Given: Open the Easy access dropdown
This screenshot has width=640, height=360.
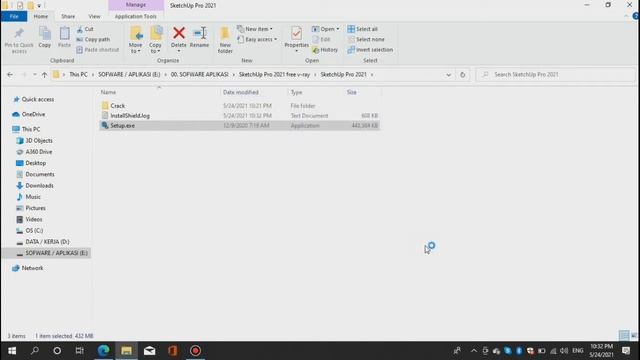Looking at the screenshot, I should [257, 39].
